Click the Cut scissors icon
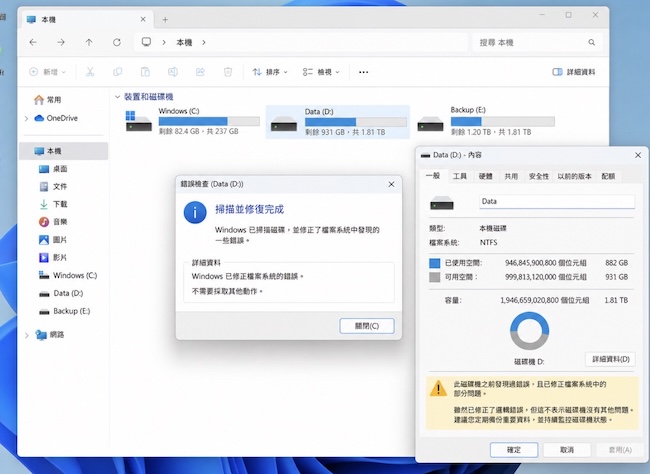The height and width of the screenshot is (474, 650). [x=90, y=72]
